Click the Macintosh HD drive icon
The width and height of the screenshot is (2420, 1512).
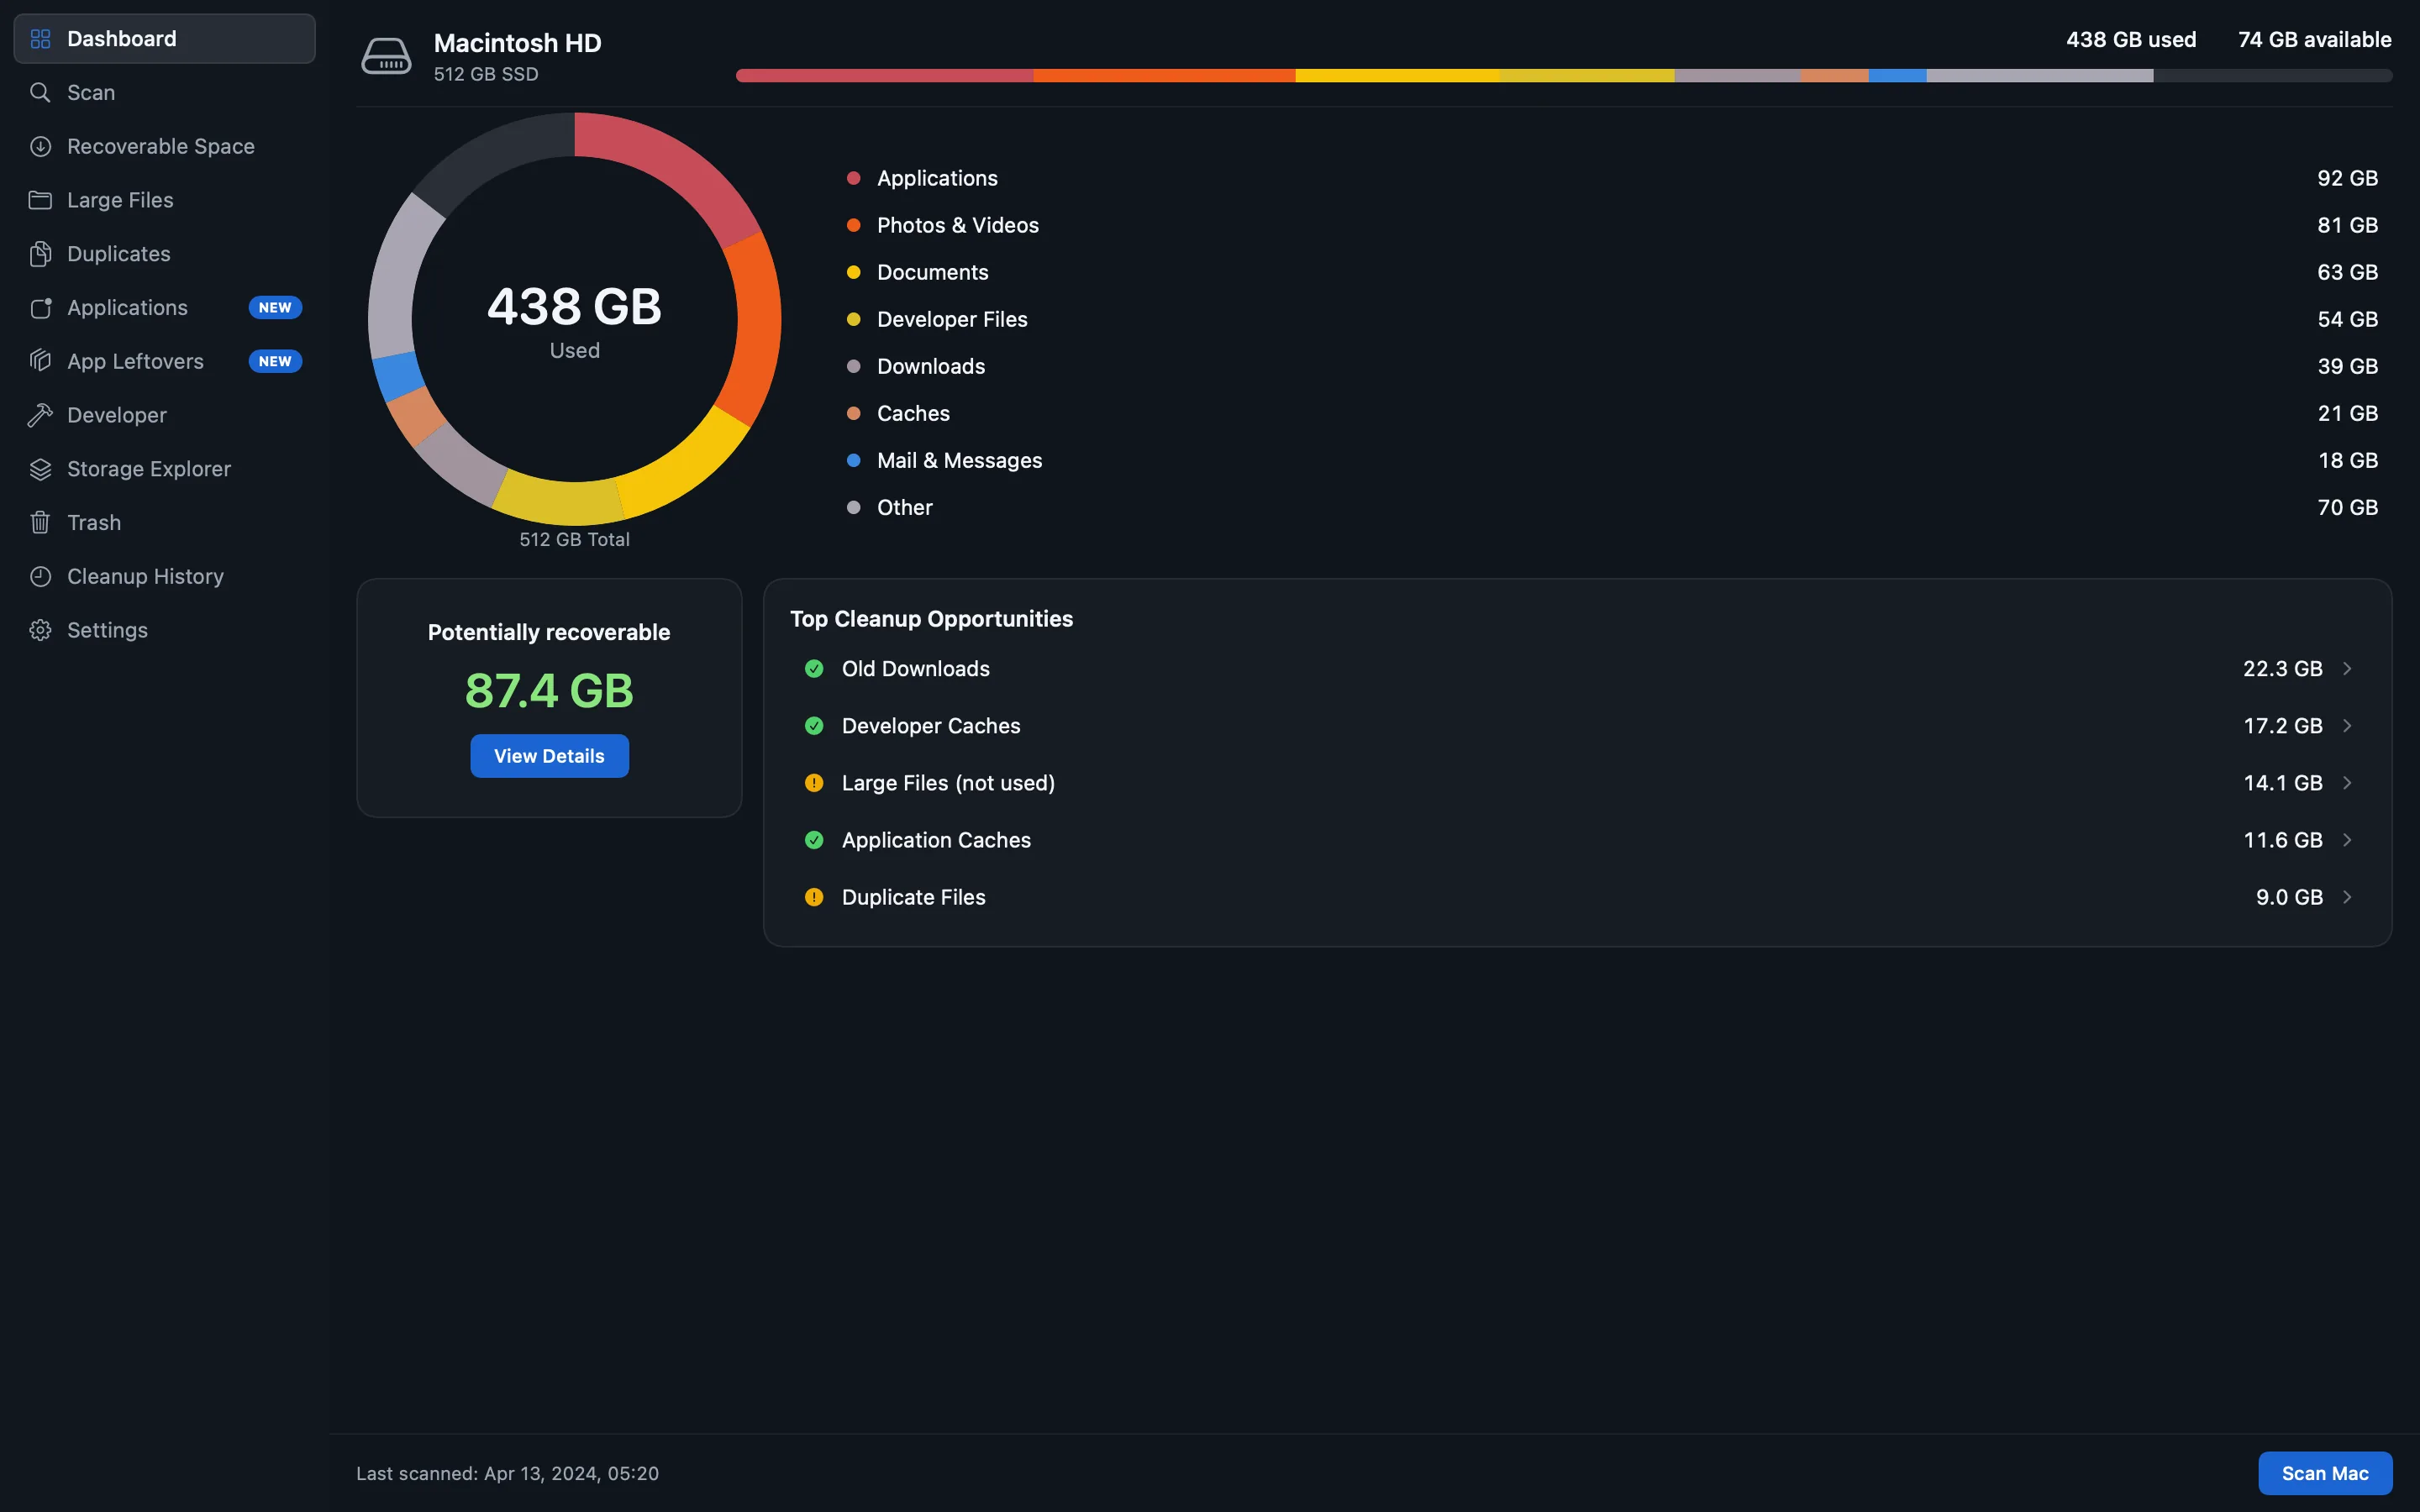(x=386, y=56)
